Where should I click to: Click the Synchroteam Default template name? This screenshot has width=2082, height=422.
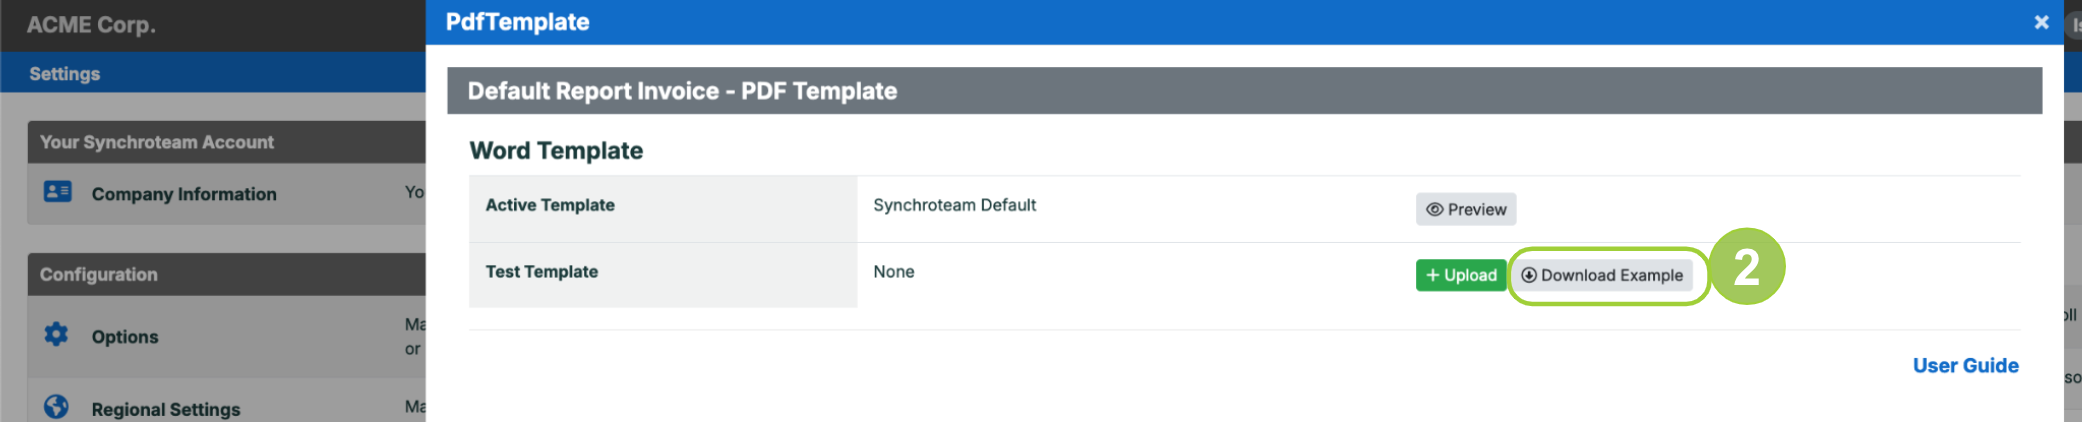[x=955, y=205]
